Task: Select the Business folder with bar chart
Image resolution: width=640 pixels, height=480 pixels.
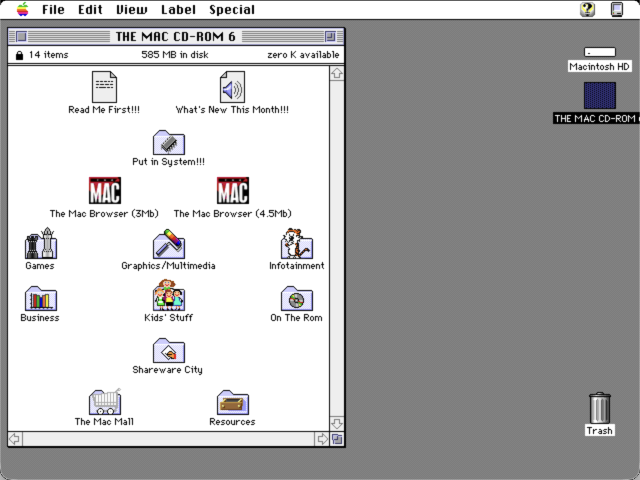Action: 41,298
